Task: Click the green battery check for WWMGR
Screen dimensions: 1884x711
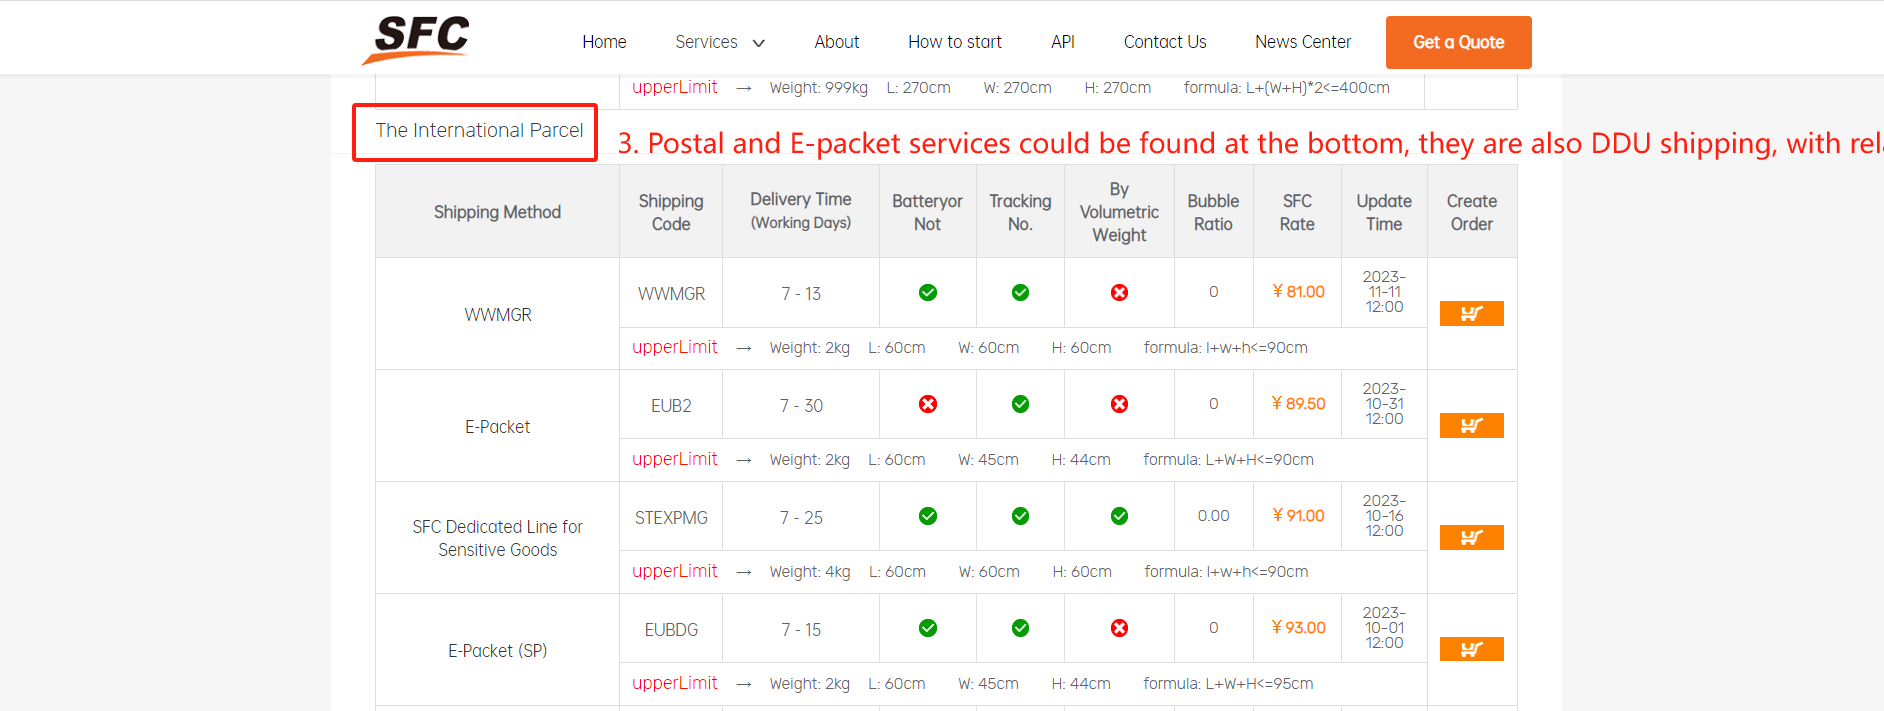Action: [x=928, y=292]
